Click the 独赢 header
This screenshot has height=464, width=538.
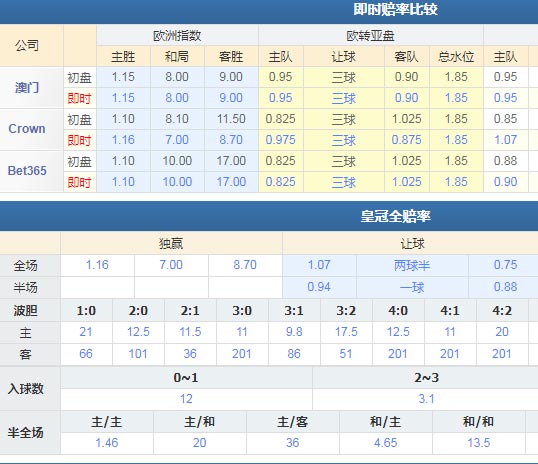pos(171,244)
